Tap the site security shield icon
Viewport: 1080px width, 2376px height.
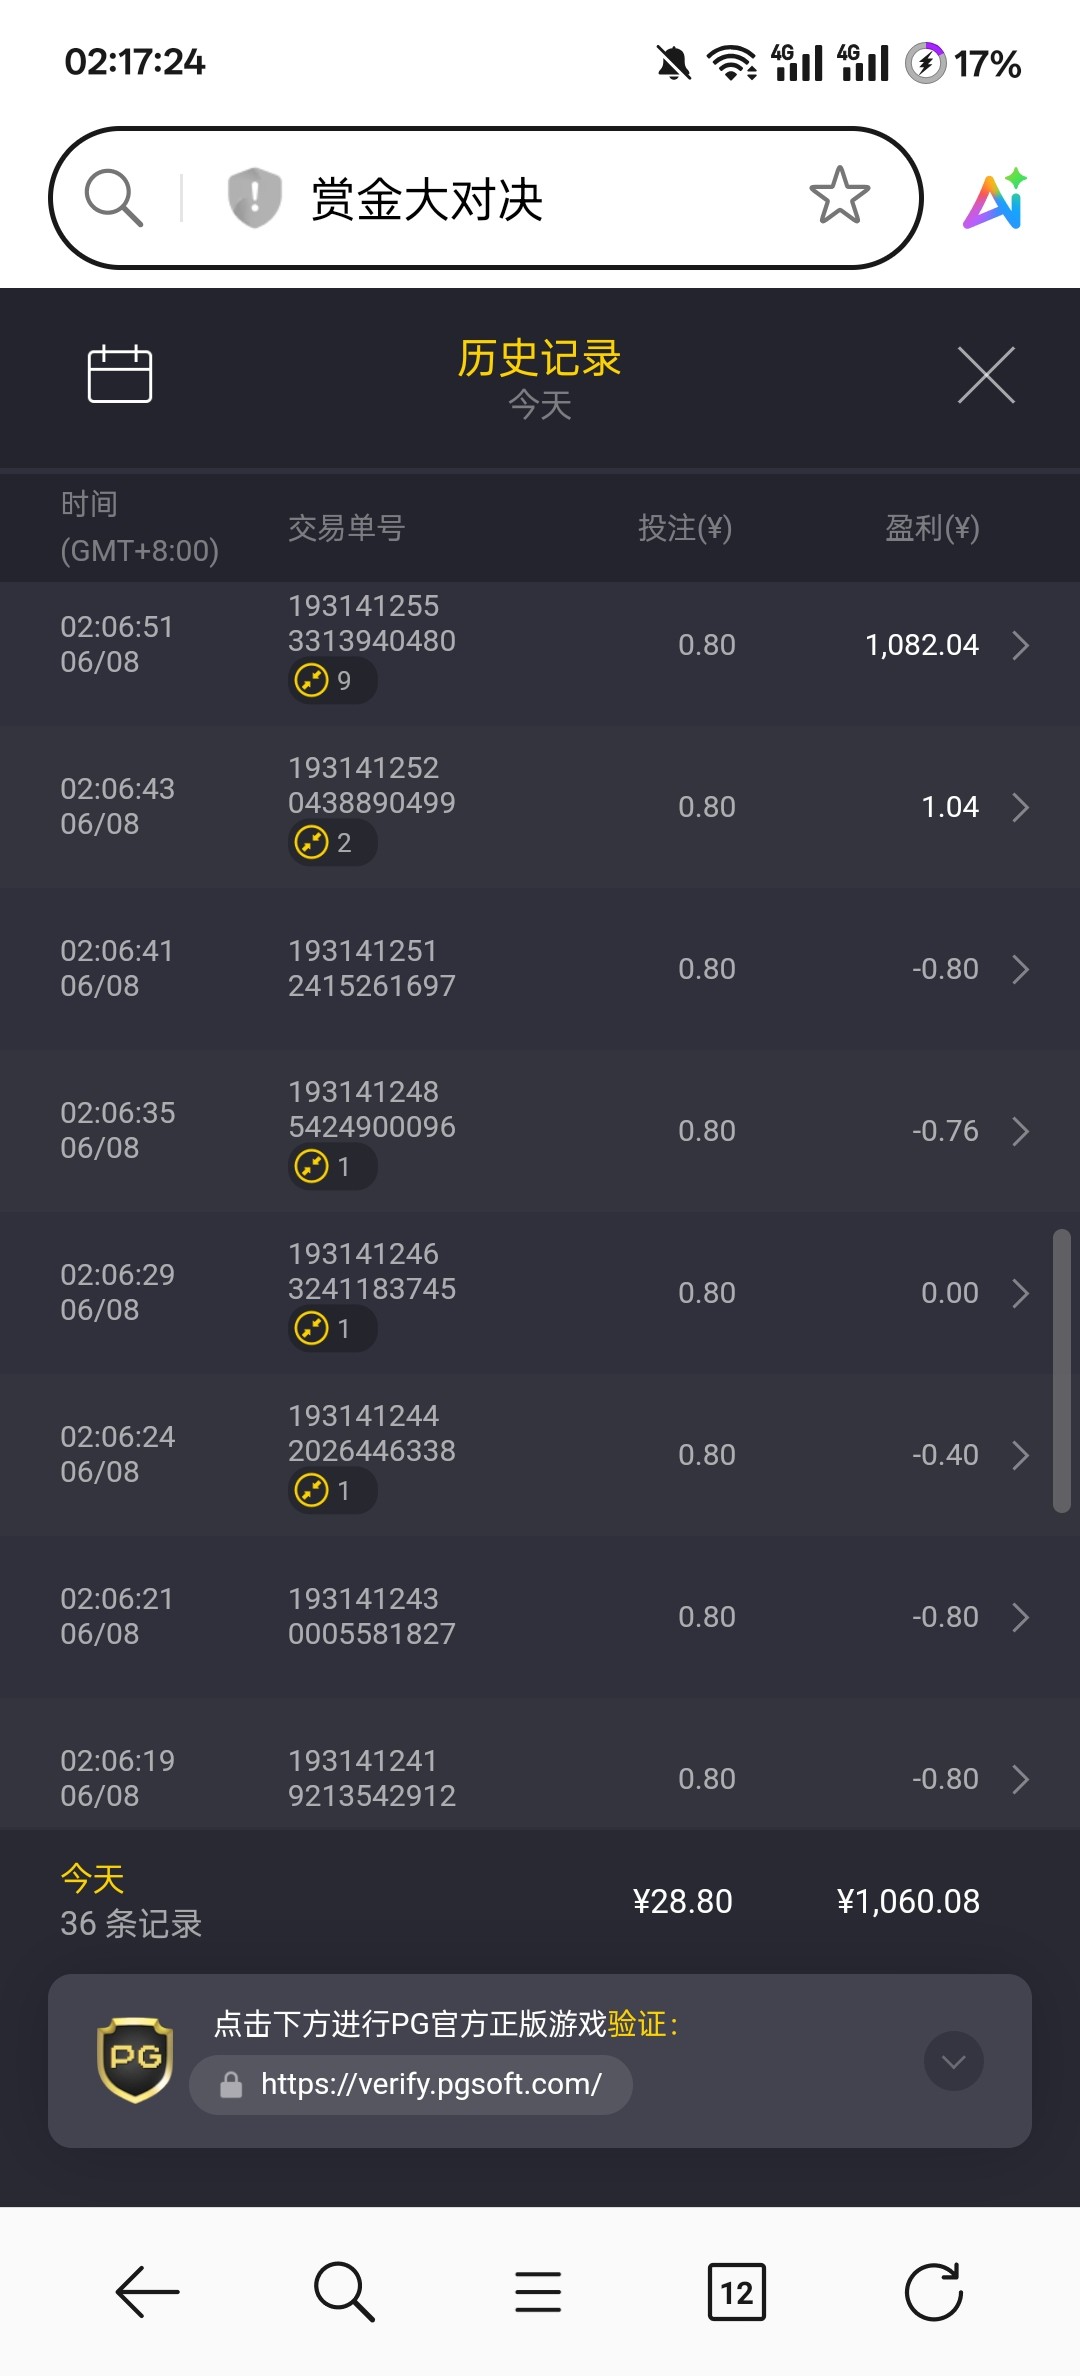[254, 197]
